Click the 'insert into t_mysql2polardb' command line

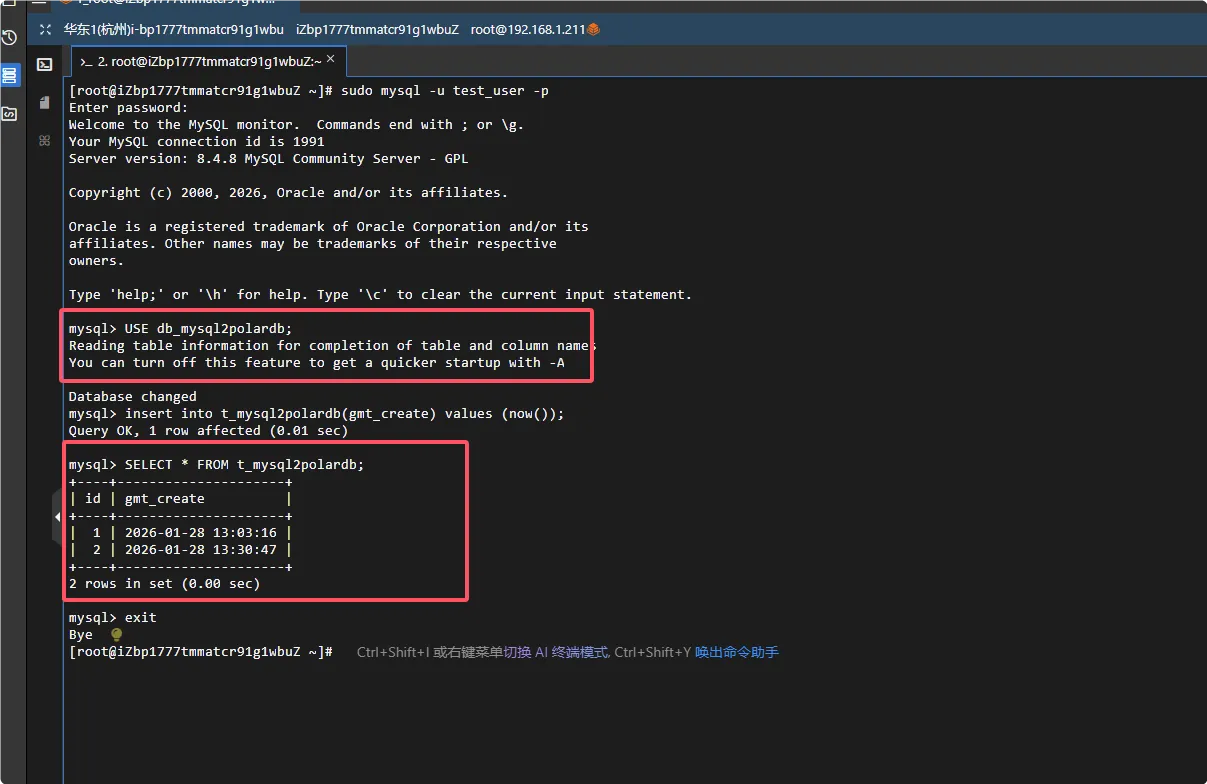tap(317, 414)
